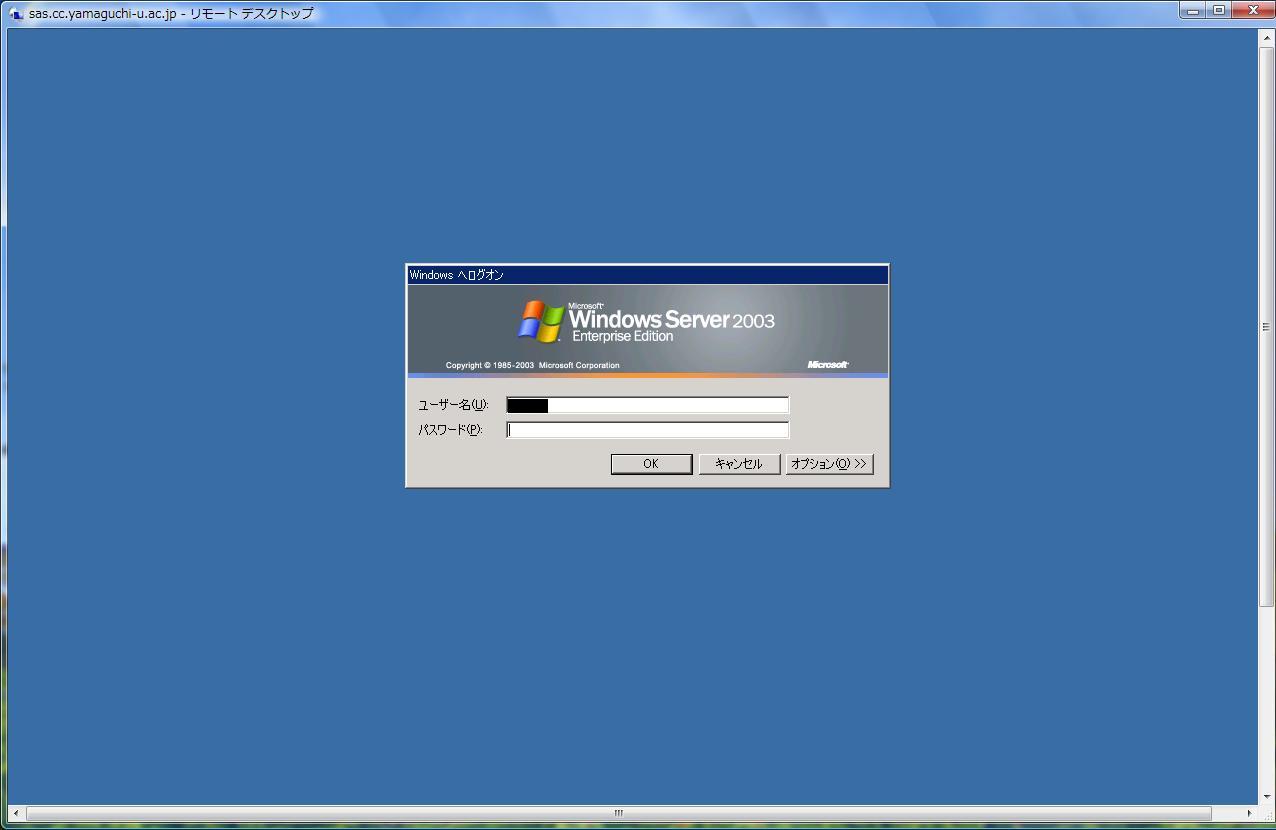The height and width of the screenshot is (830, 1276).
Task: Click the vertical scrollbar down arrow
Action: point(1266,797)
